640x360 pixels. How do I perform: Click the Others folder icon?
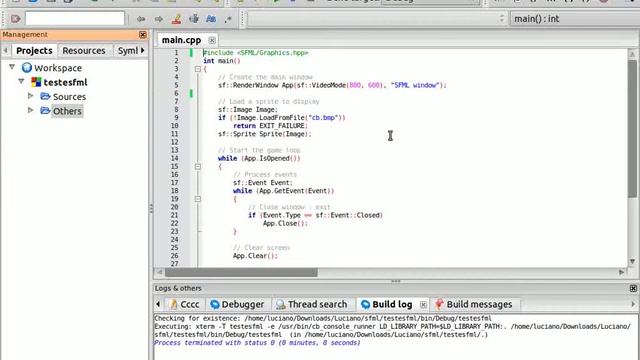click(45, 111)
